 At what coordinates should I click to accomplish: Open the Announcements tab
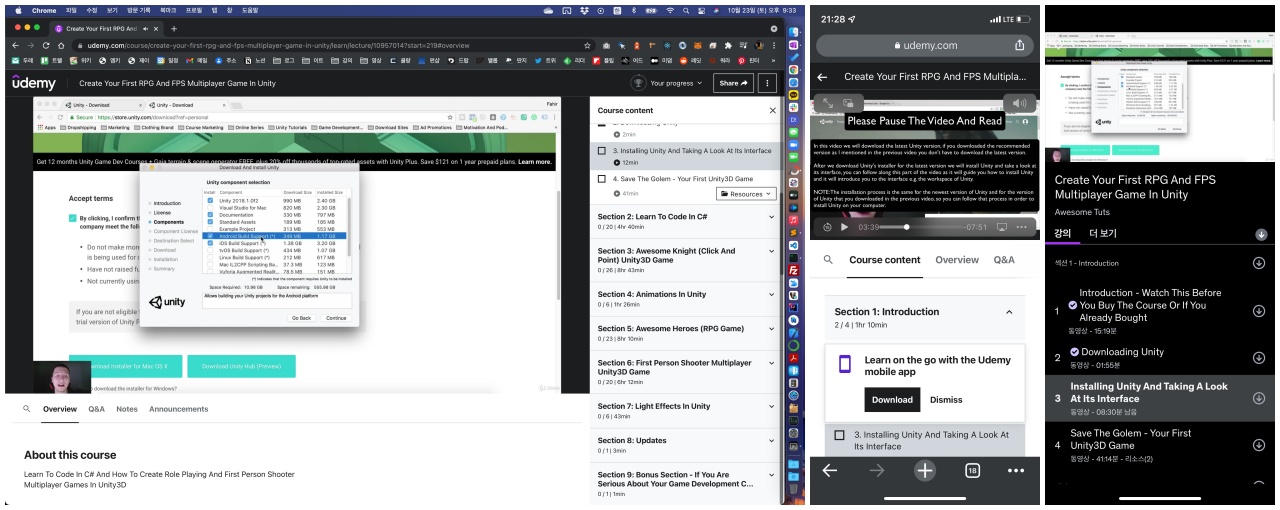(179, 409)
